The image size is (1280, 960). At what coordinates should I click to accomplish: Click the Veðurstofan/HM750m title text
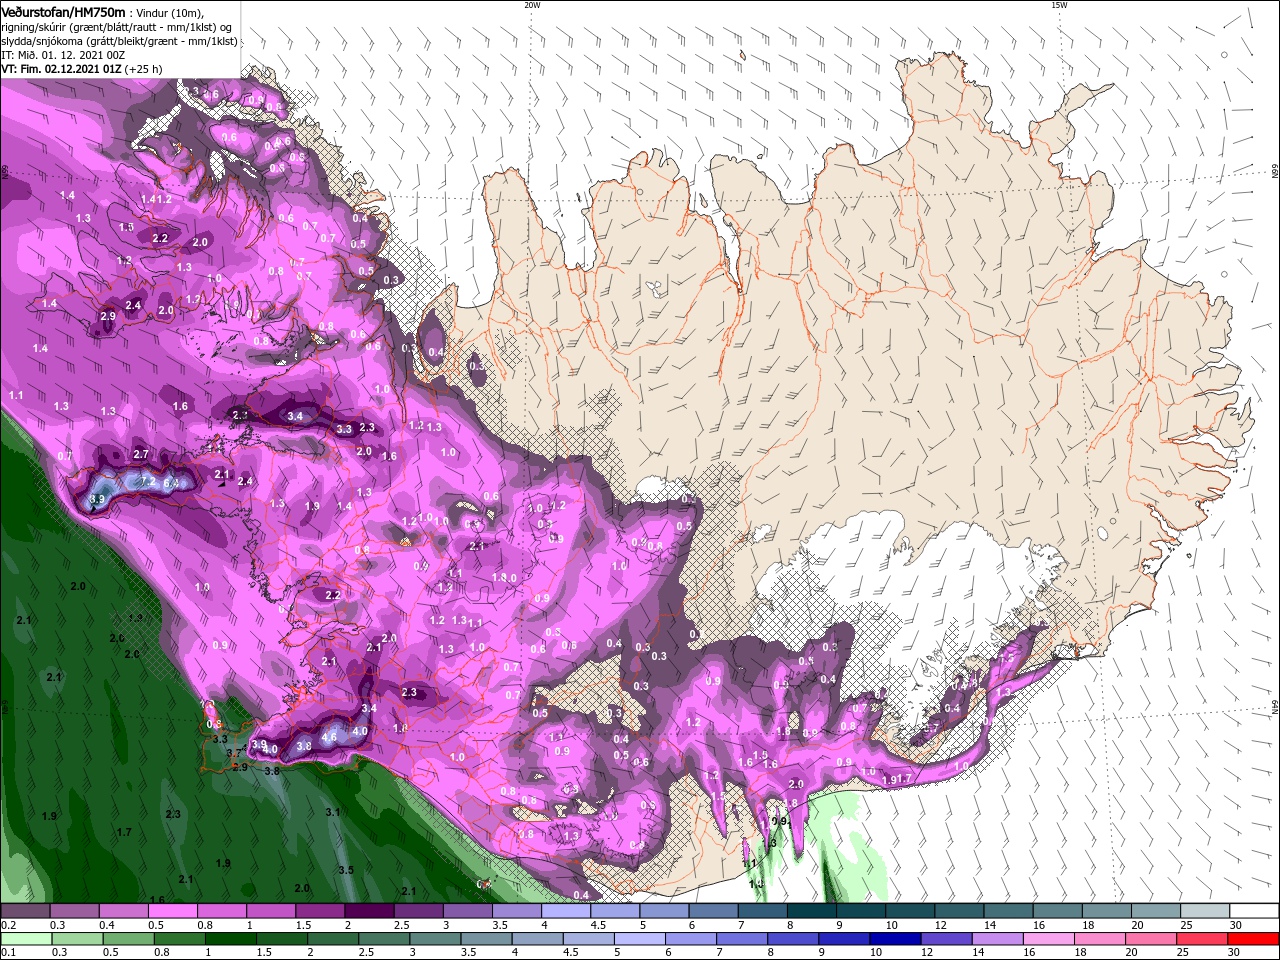(x=63, y=11)
